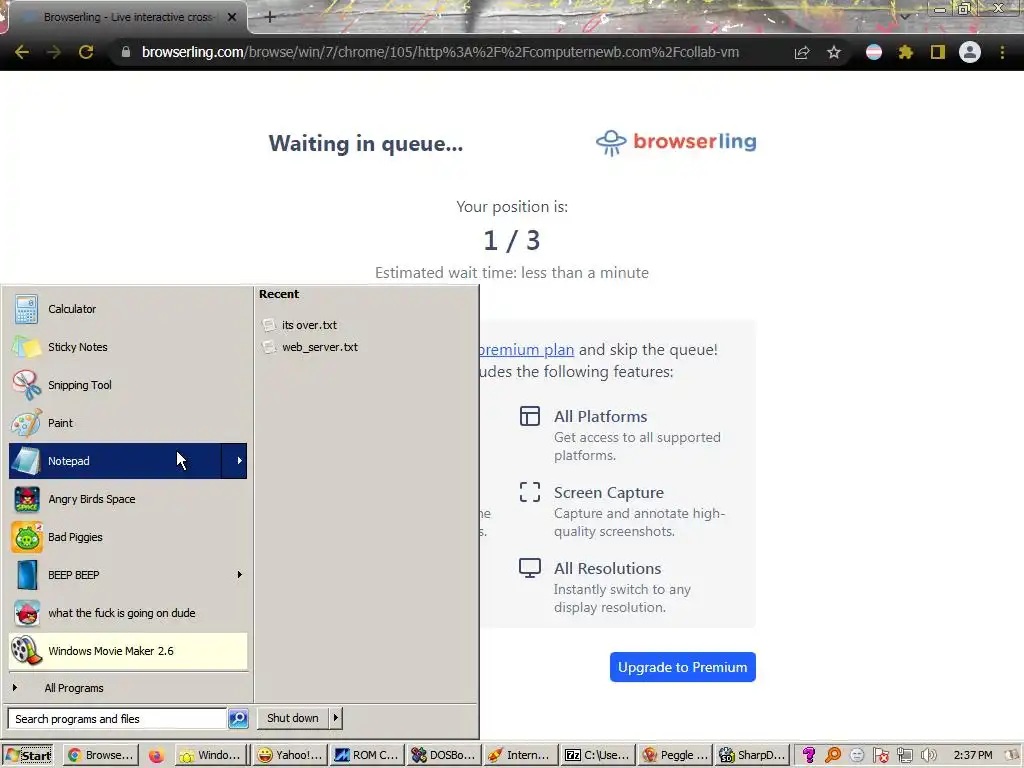Screen dimensions: 1024x768
Task: Reload the Browserling page
Action: click(x=86, y=52)
